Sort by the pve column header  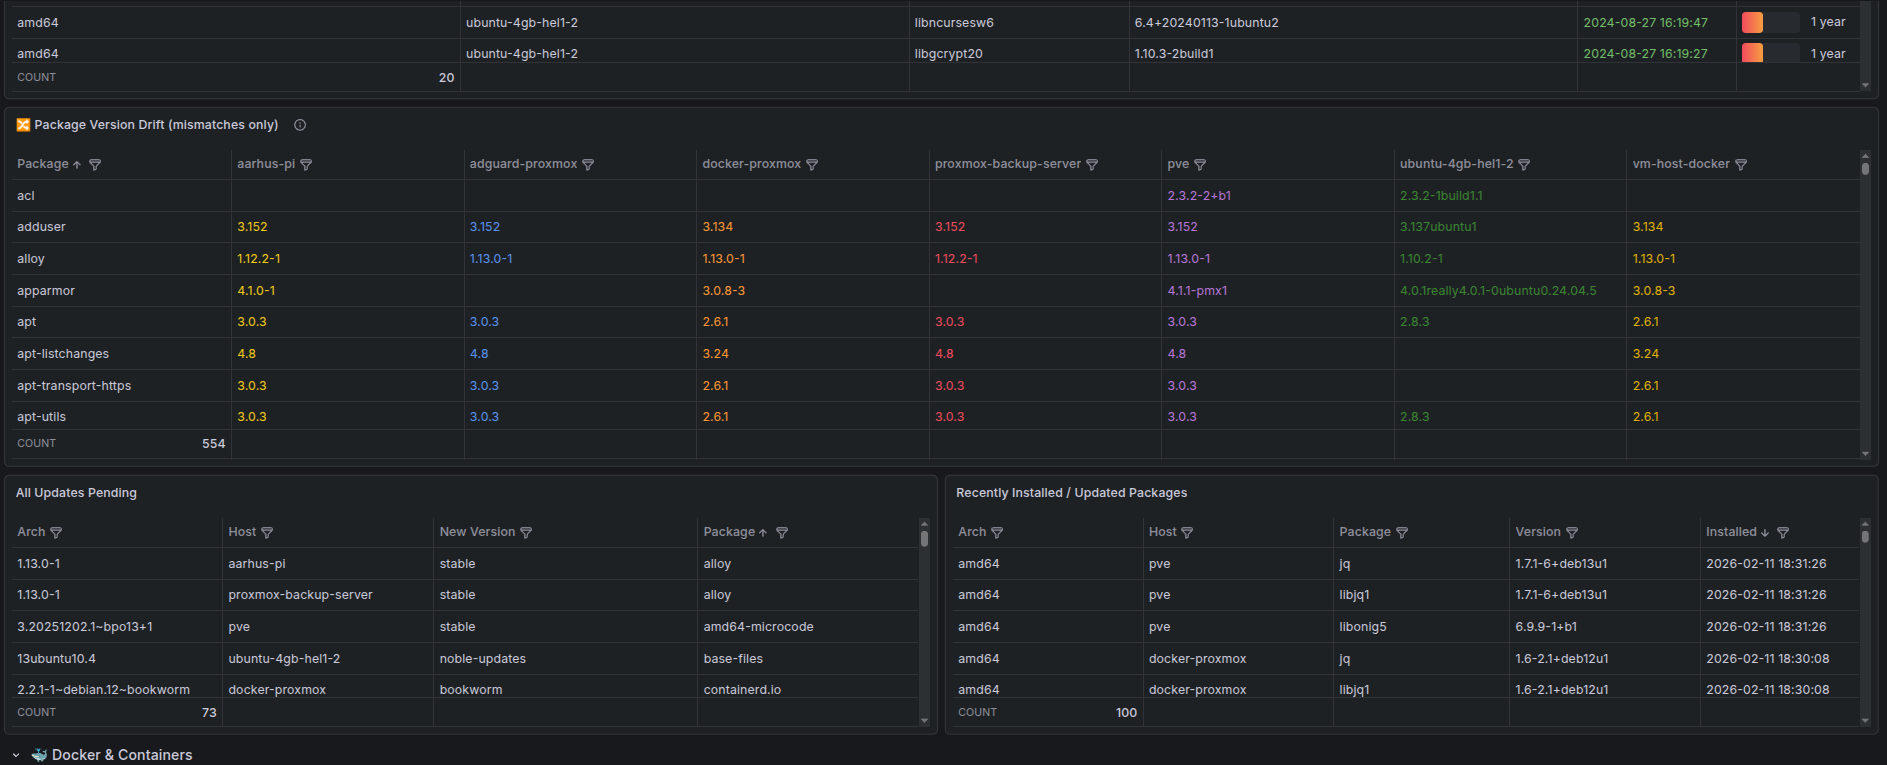tap(1178, 164)
